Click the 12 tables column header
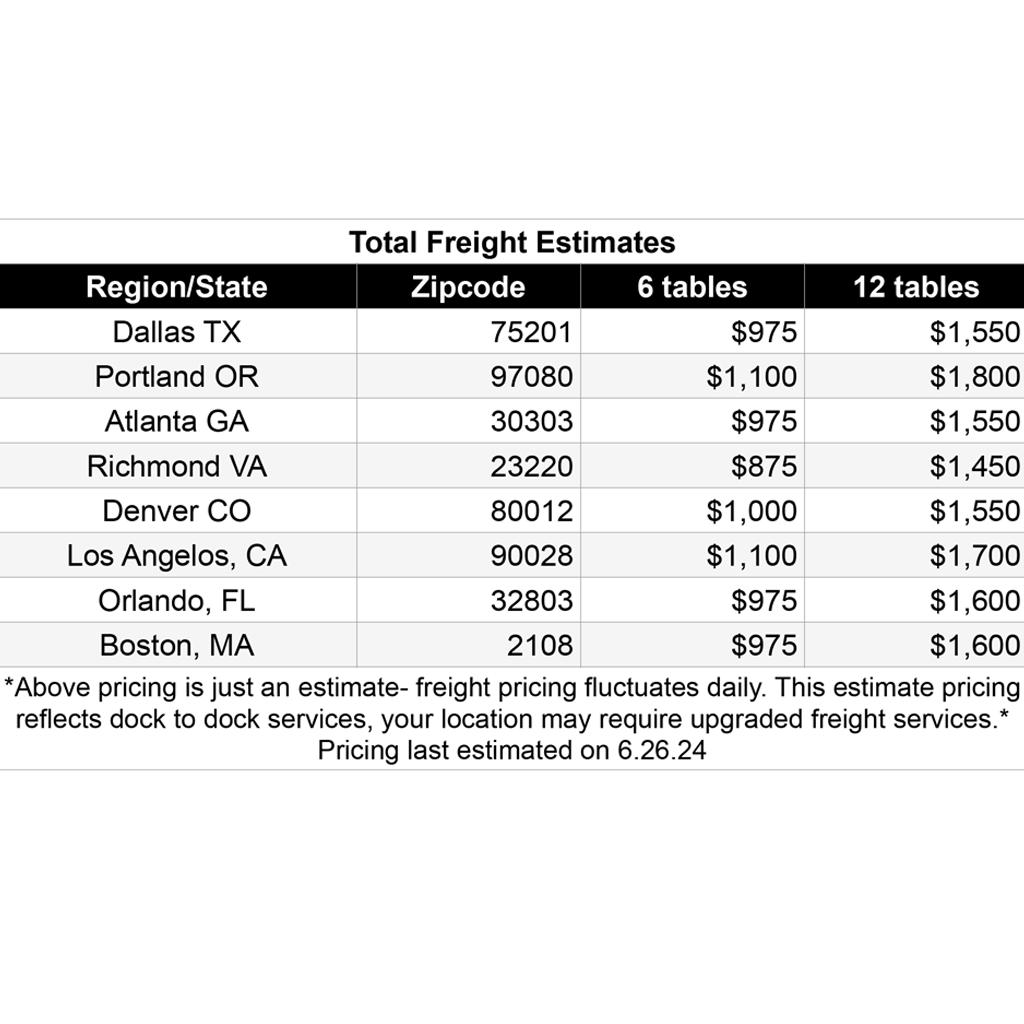Image resolution: width=1024 pixels, height=1024 pixels. click(x=915, y=287)
